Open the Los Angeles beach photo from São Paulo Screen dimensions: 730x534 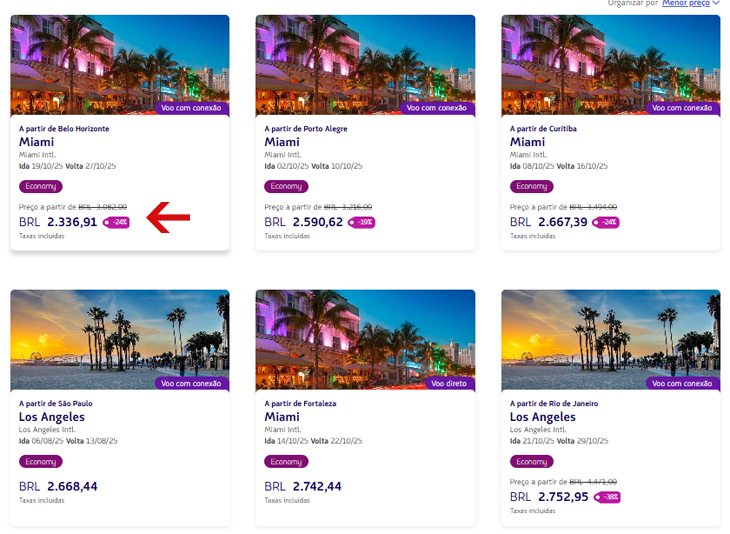tap(120, 340)
